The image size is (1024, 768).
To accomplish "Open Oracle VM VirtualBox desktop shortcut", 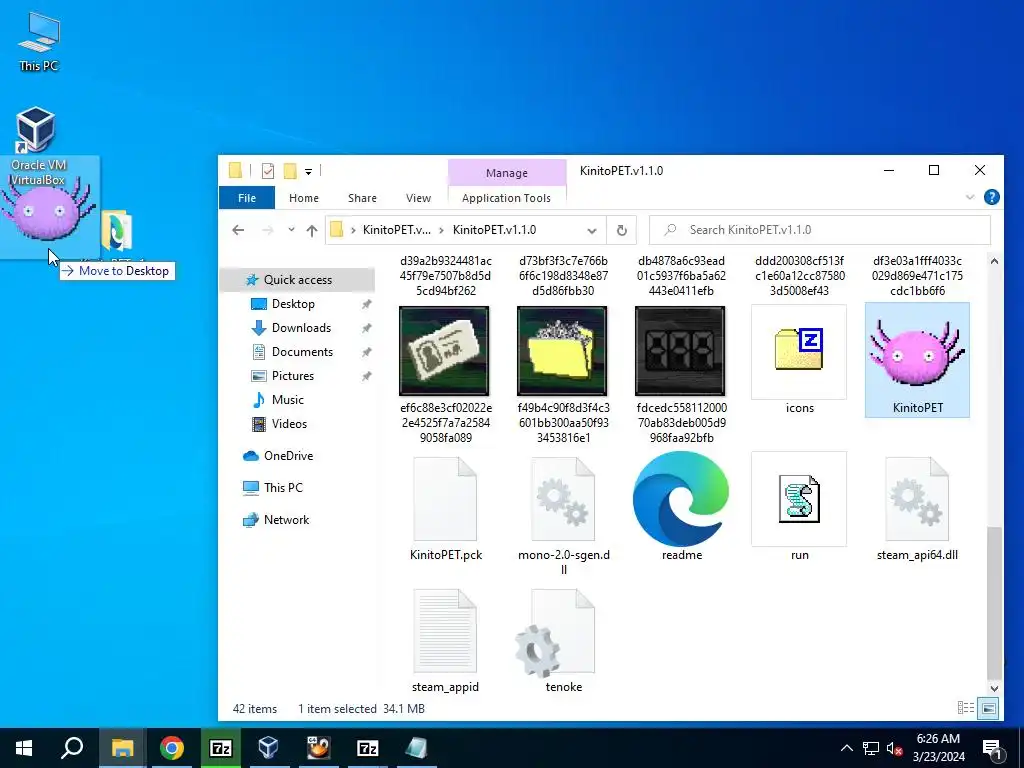I will 37,145.
